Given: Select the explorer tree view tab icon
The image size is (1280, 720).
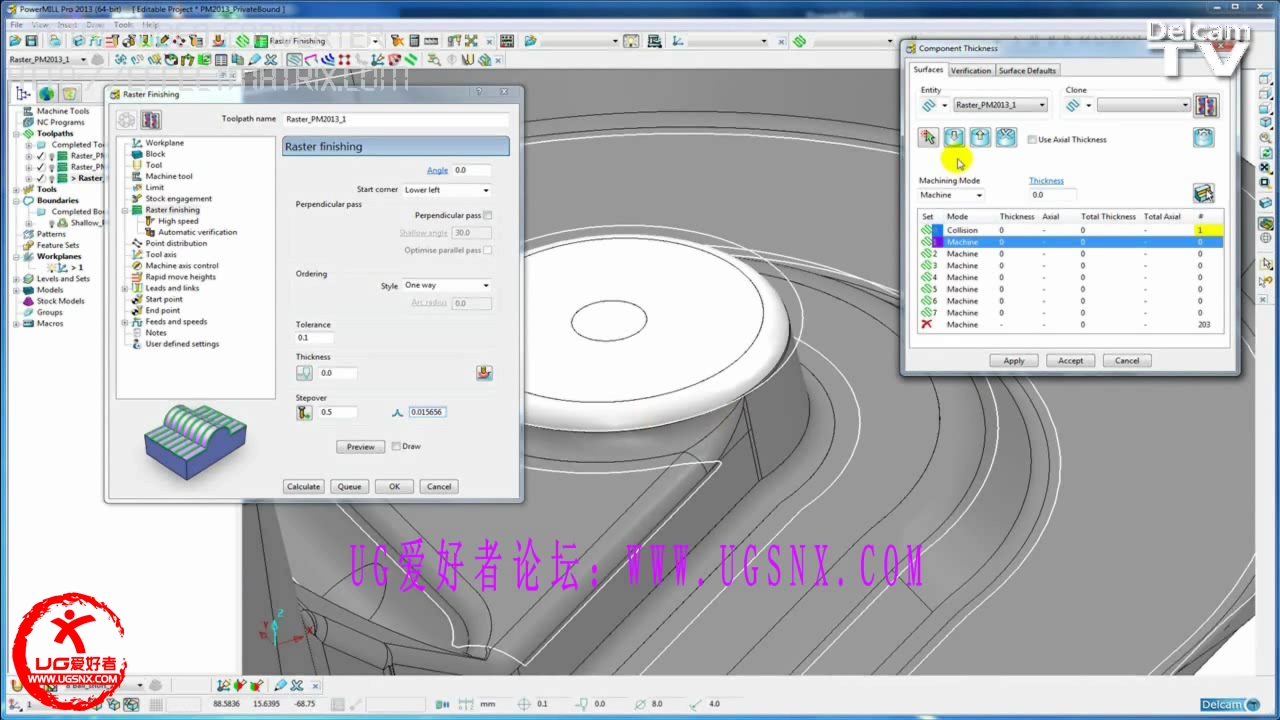Looking at the screenshot, I should pos(23,94).
